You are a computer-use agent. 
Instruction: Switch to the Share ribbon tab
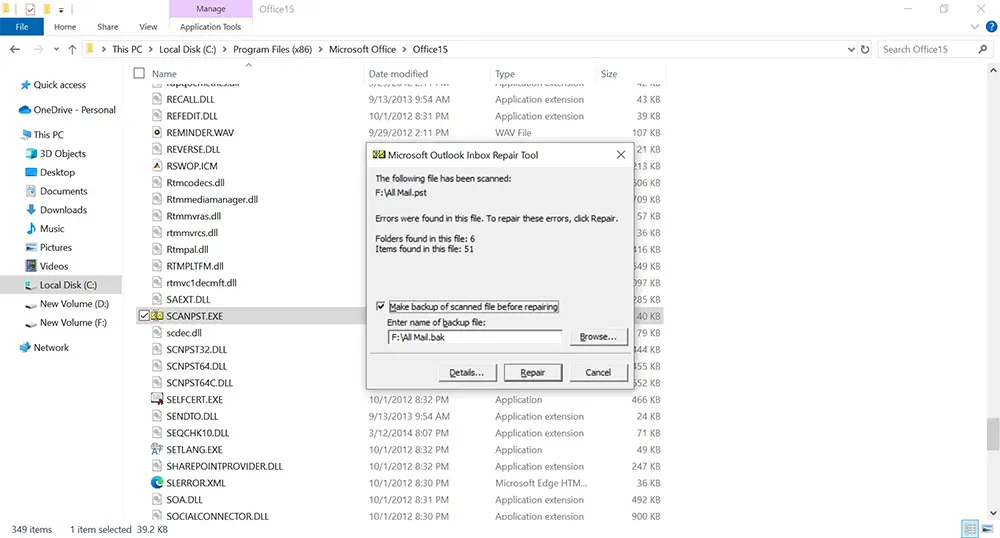108,27
